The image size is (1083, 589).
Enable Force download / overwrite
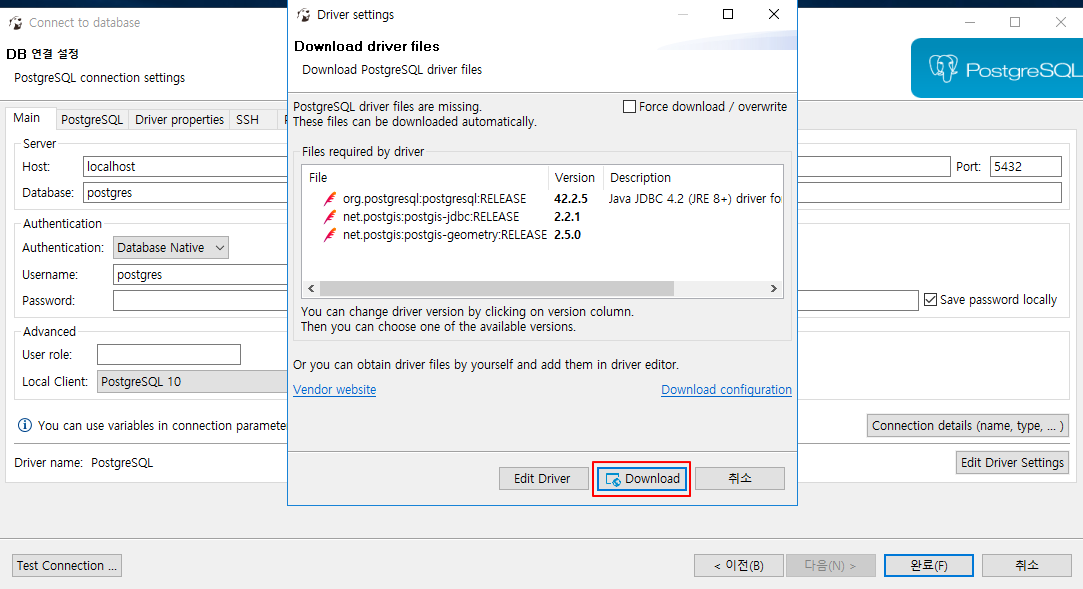629,106
